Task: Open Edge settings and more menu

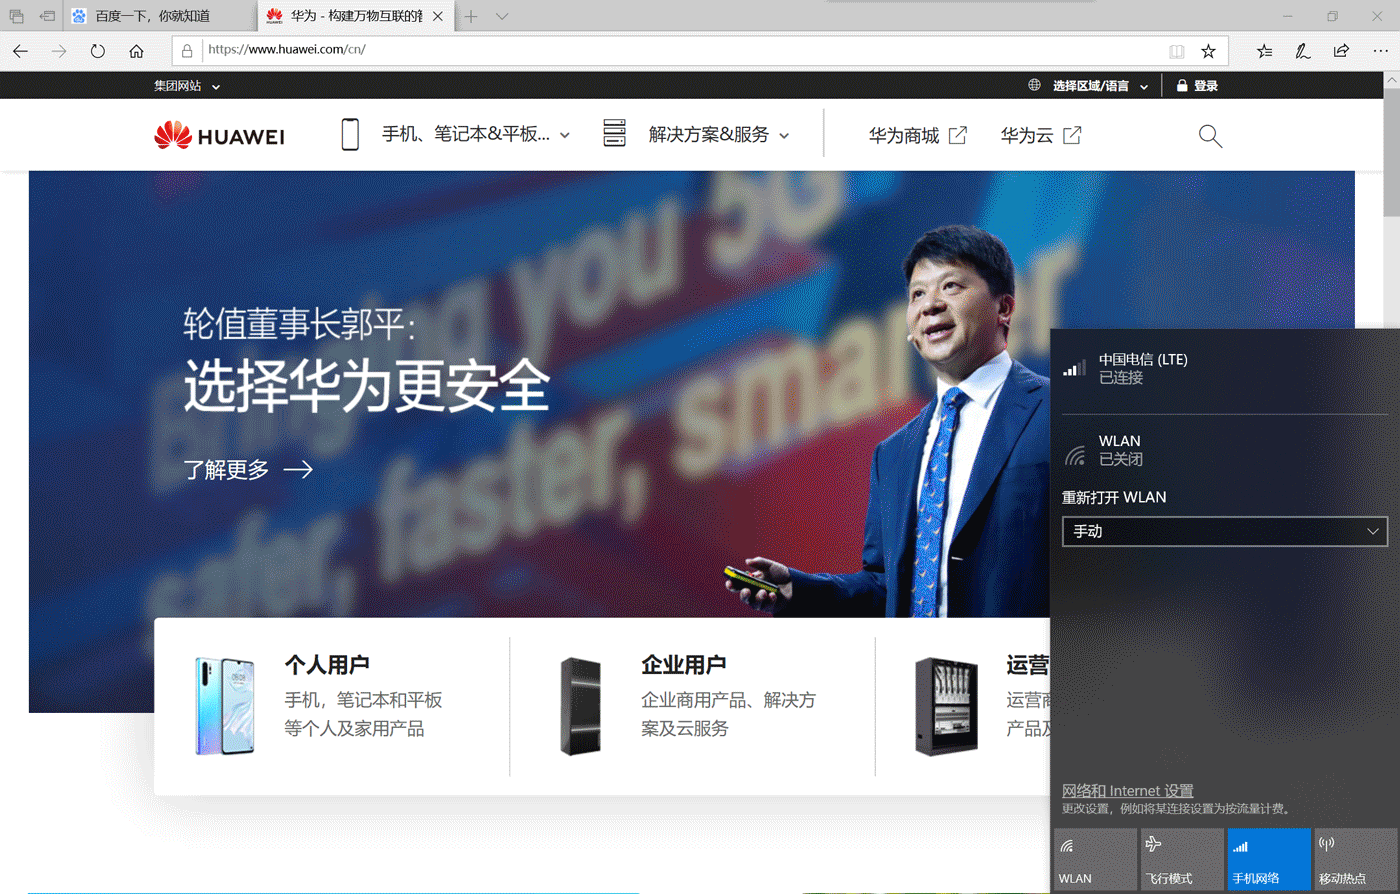Action: [1380, 51]
